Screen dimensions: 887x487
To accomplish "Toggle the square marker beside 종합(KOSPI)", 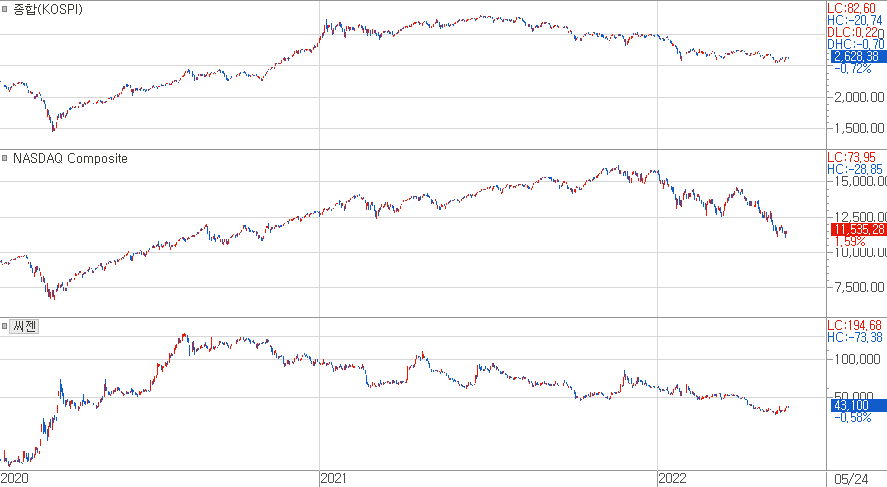I will (5, 9).
